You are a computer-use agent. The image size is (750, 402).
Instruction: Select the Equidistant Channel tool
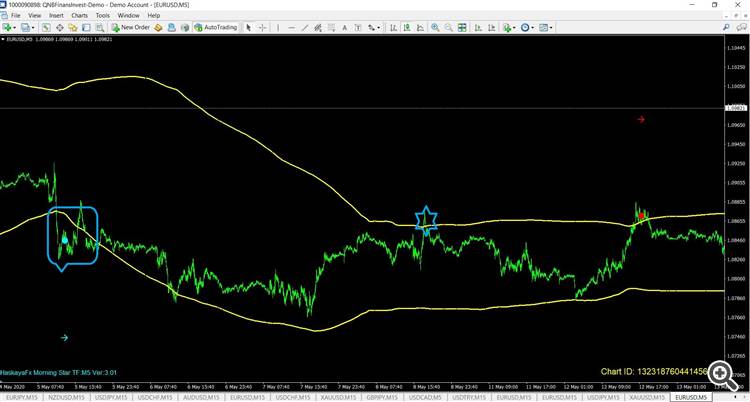pos(318,28)
